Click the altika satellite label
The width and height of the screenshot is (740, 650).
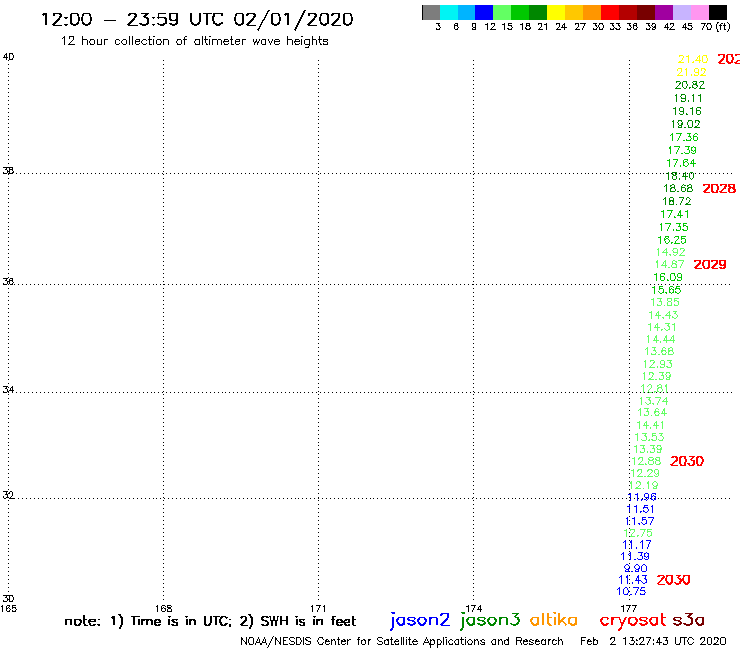point(553,619)
